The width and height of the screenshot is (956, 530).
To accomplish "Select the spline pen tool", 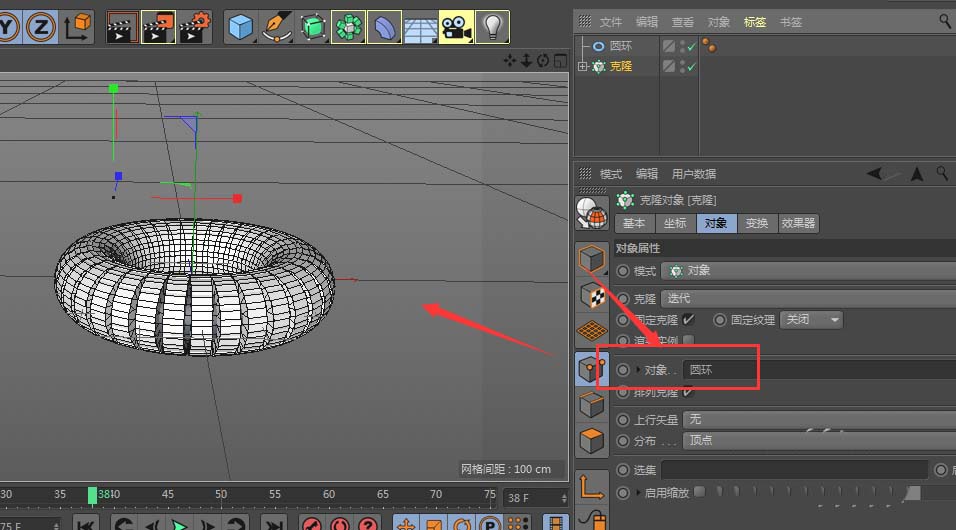I will click(275, 27).
